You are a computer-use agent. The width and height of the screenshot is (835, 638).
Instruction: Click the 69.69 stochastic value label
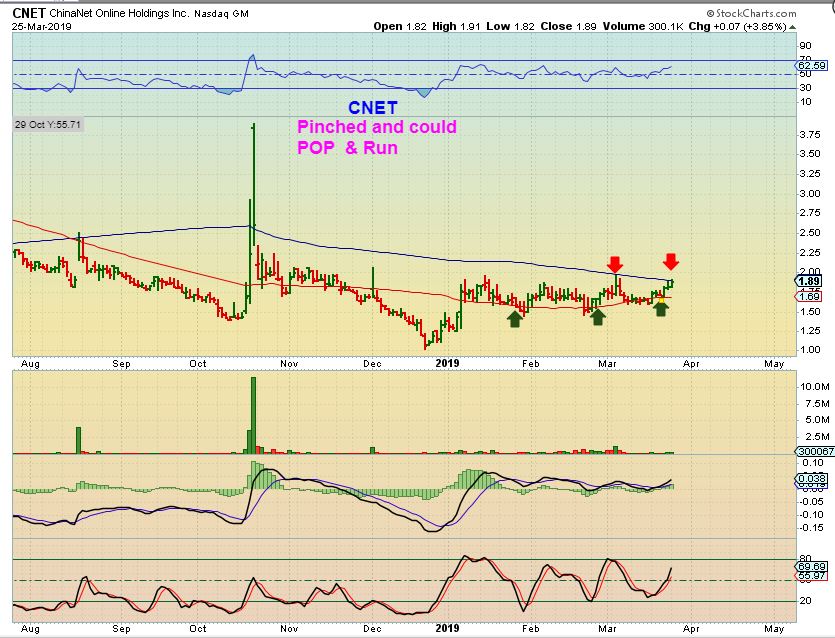tap(812, 566)
